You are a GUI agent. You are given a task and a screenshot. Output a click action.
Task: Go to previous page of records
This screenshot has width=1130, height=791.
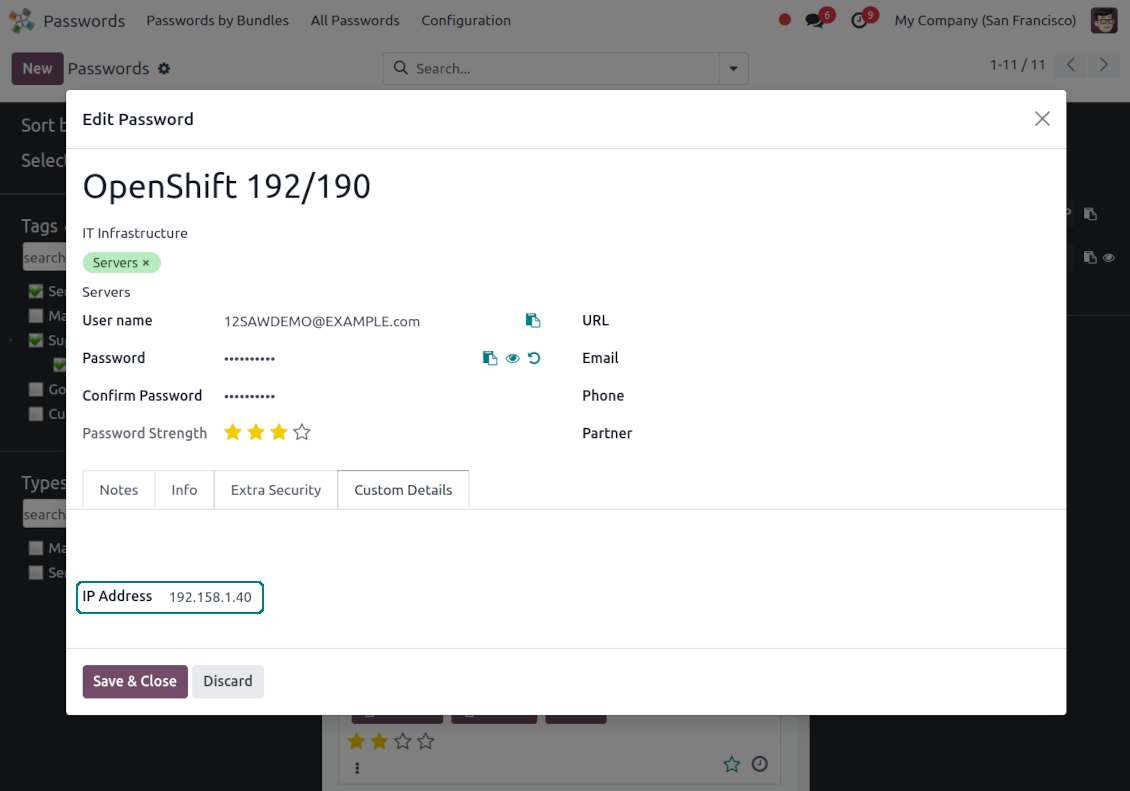tap(1071, 65)
